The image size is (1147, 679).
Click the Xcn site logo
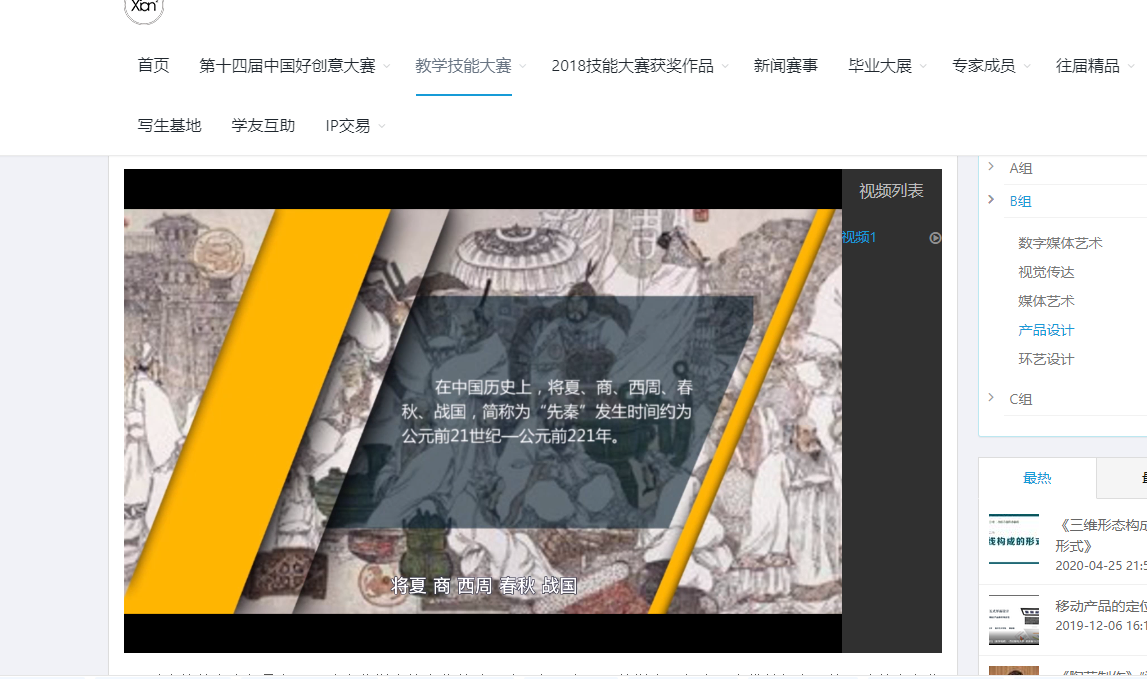[144, 8]
